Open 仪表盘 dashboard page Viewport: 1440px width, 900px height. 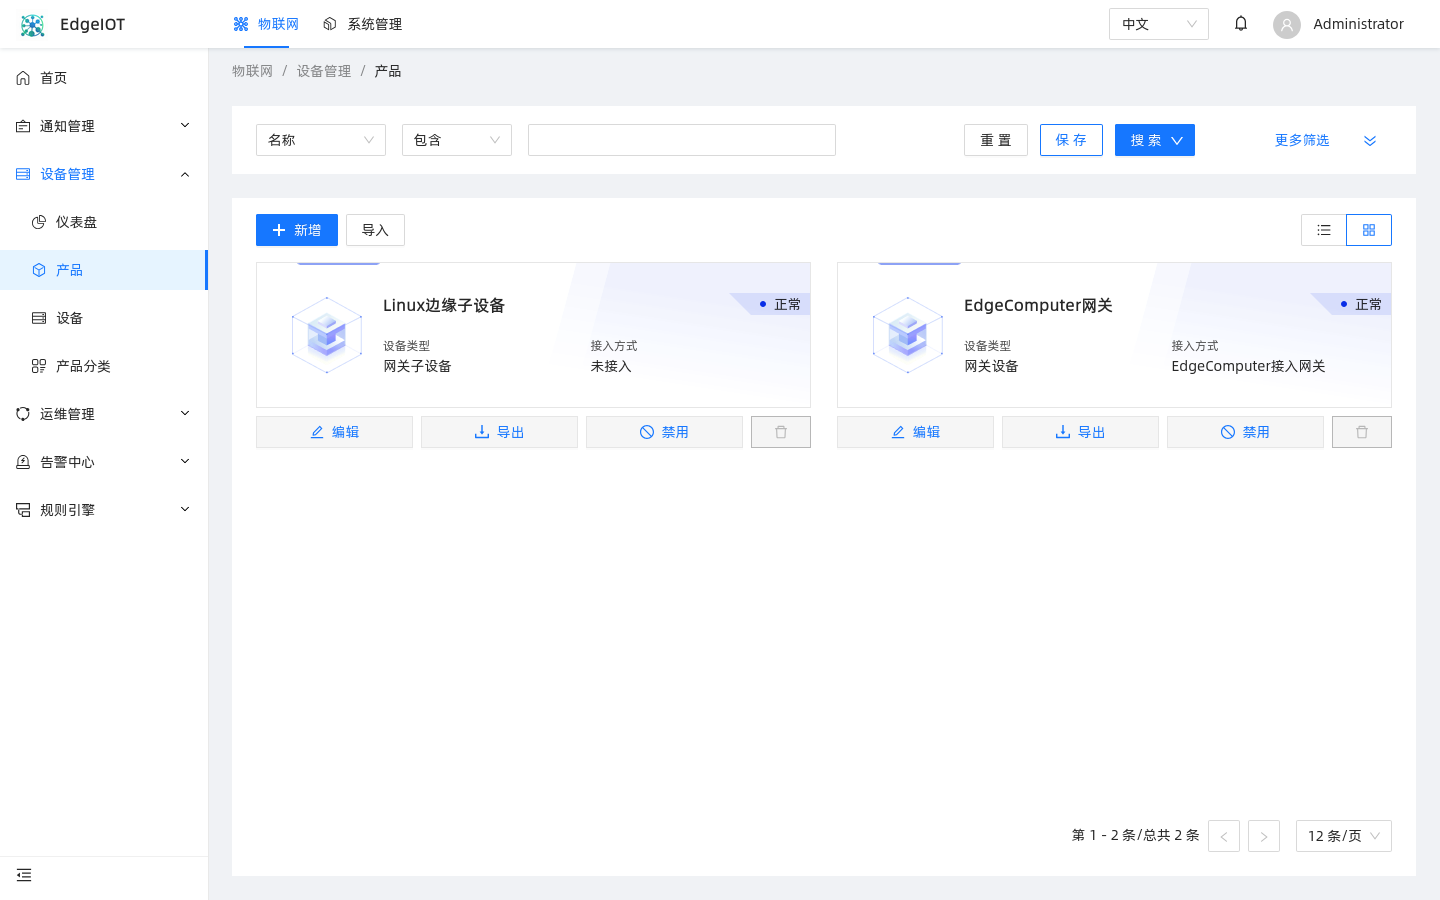[104, 222]
